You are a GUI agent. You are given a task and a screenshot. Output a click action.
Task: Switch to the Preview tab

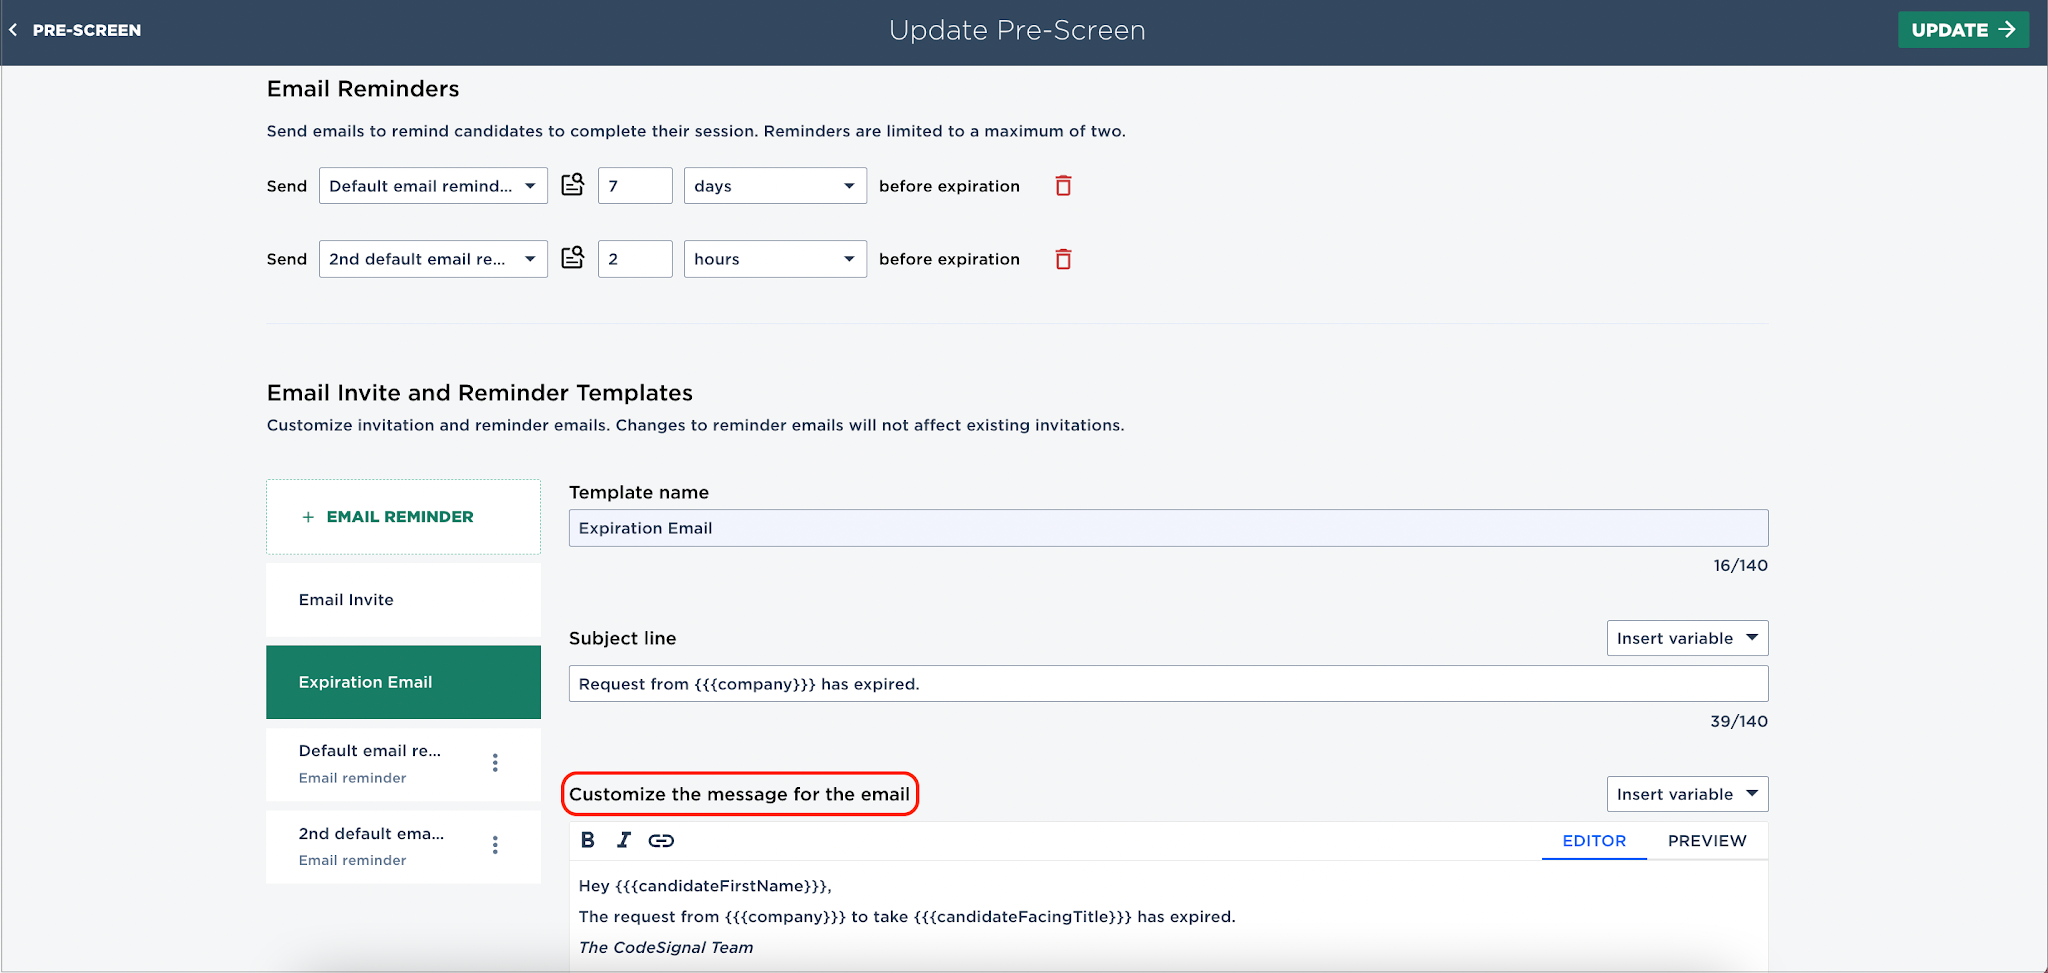pyautogui.click(x=1707, y=841)
